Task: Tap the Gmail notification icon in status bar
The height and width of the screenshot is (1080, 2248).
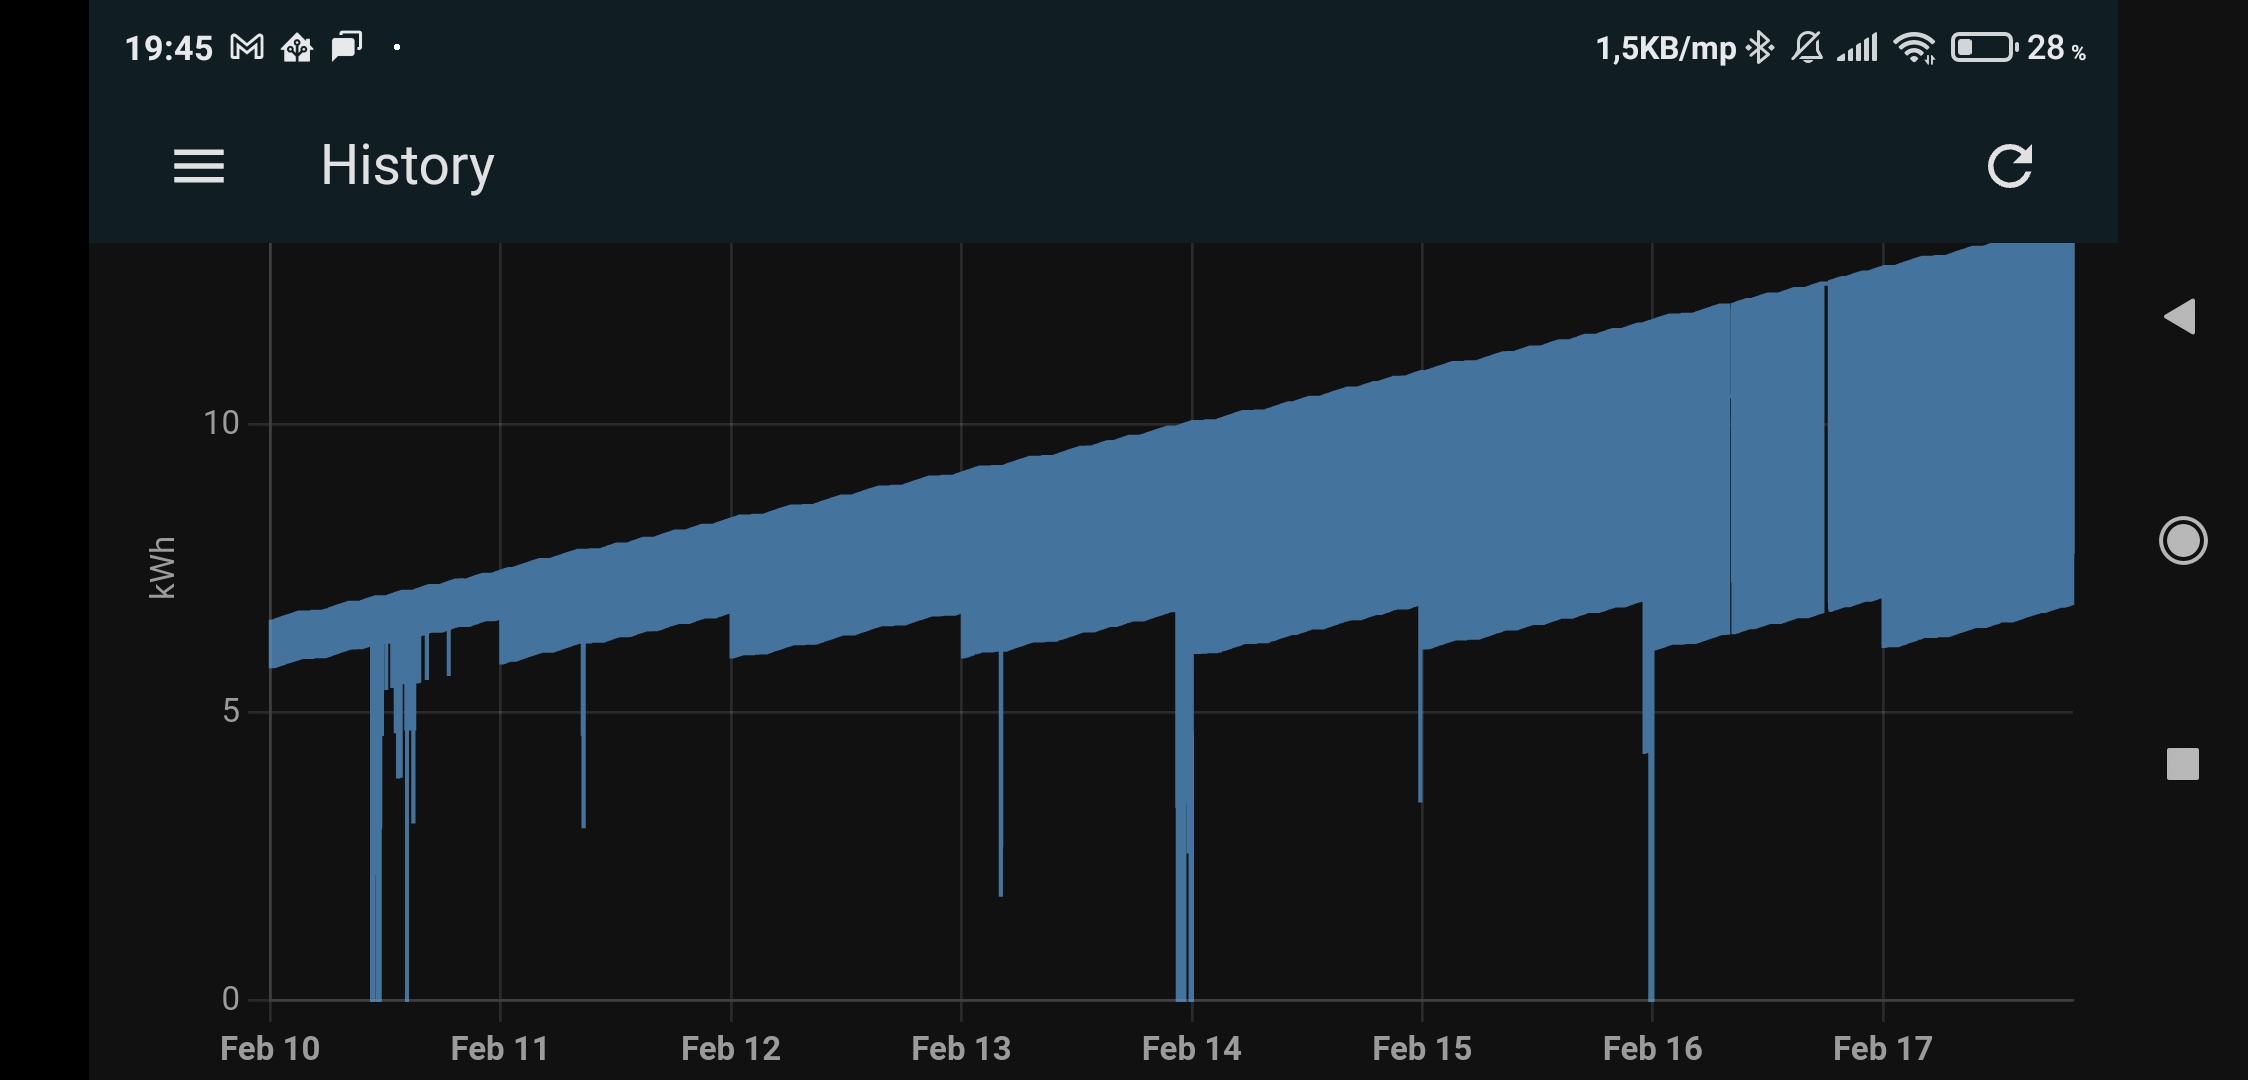Action: point(247,47)
